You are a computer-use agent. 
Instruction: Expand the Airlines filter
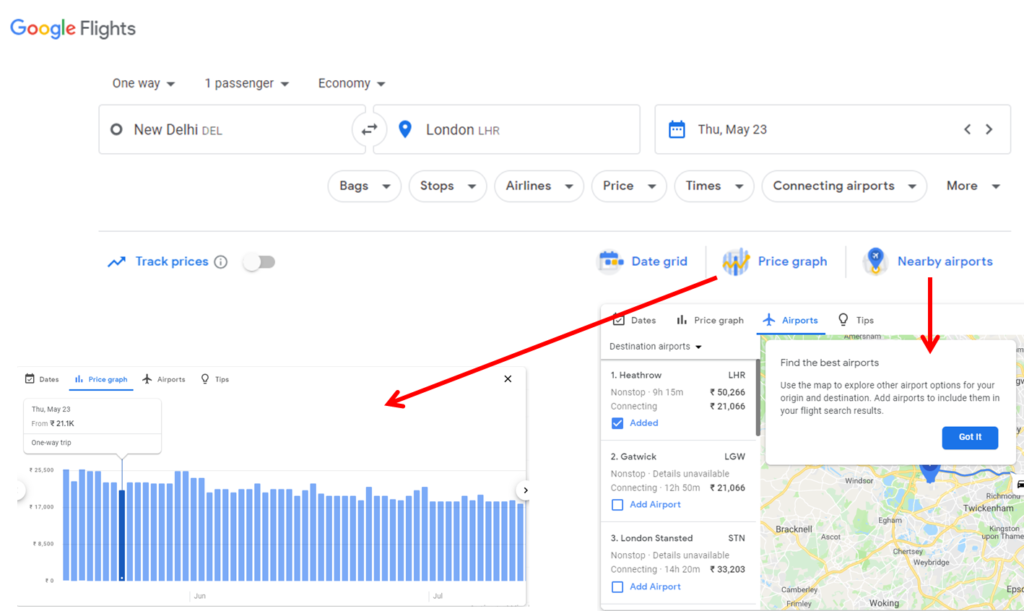click(x=539, y=186)
